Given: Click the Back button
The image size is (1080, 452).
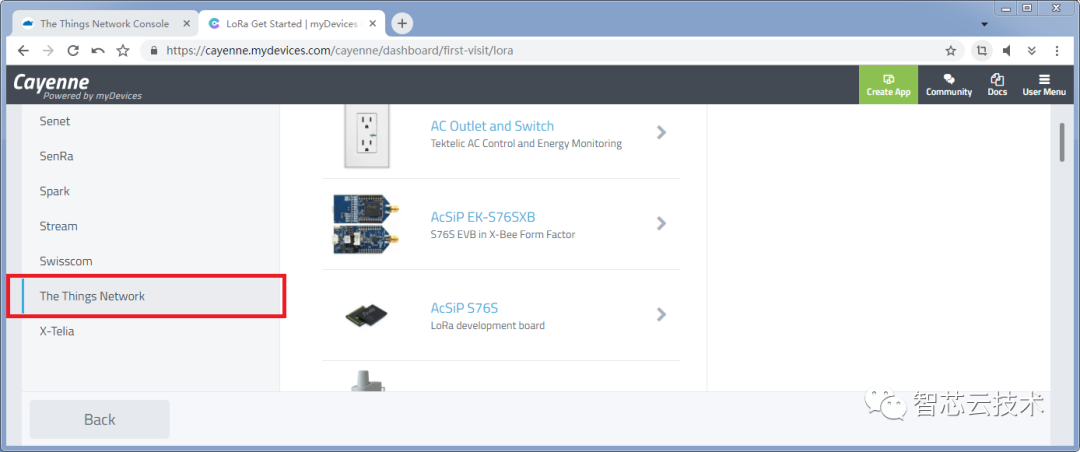Looking at the screenshot, I should pos(99,419).
